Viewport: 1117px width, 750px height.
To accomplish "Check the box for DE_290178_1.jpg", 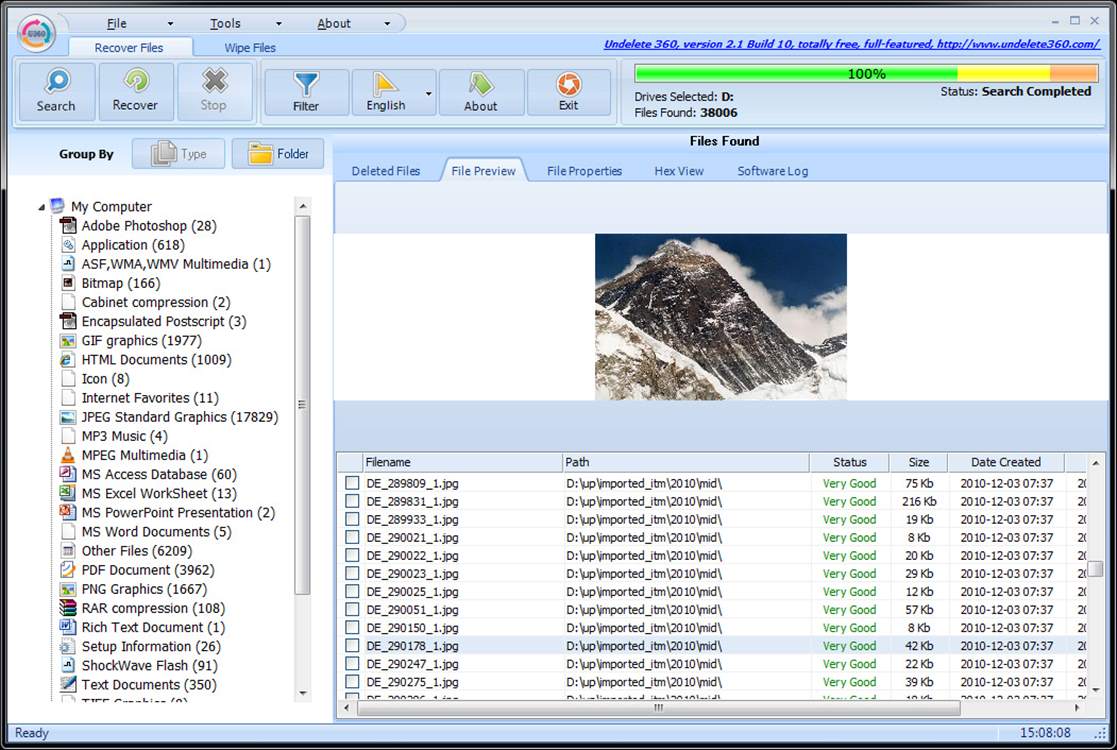I will tap(352, 646).
